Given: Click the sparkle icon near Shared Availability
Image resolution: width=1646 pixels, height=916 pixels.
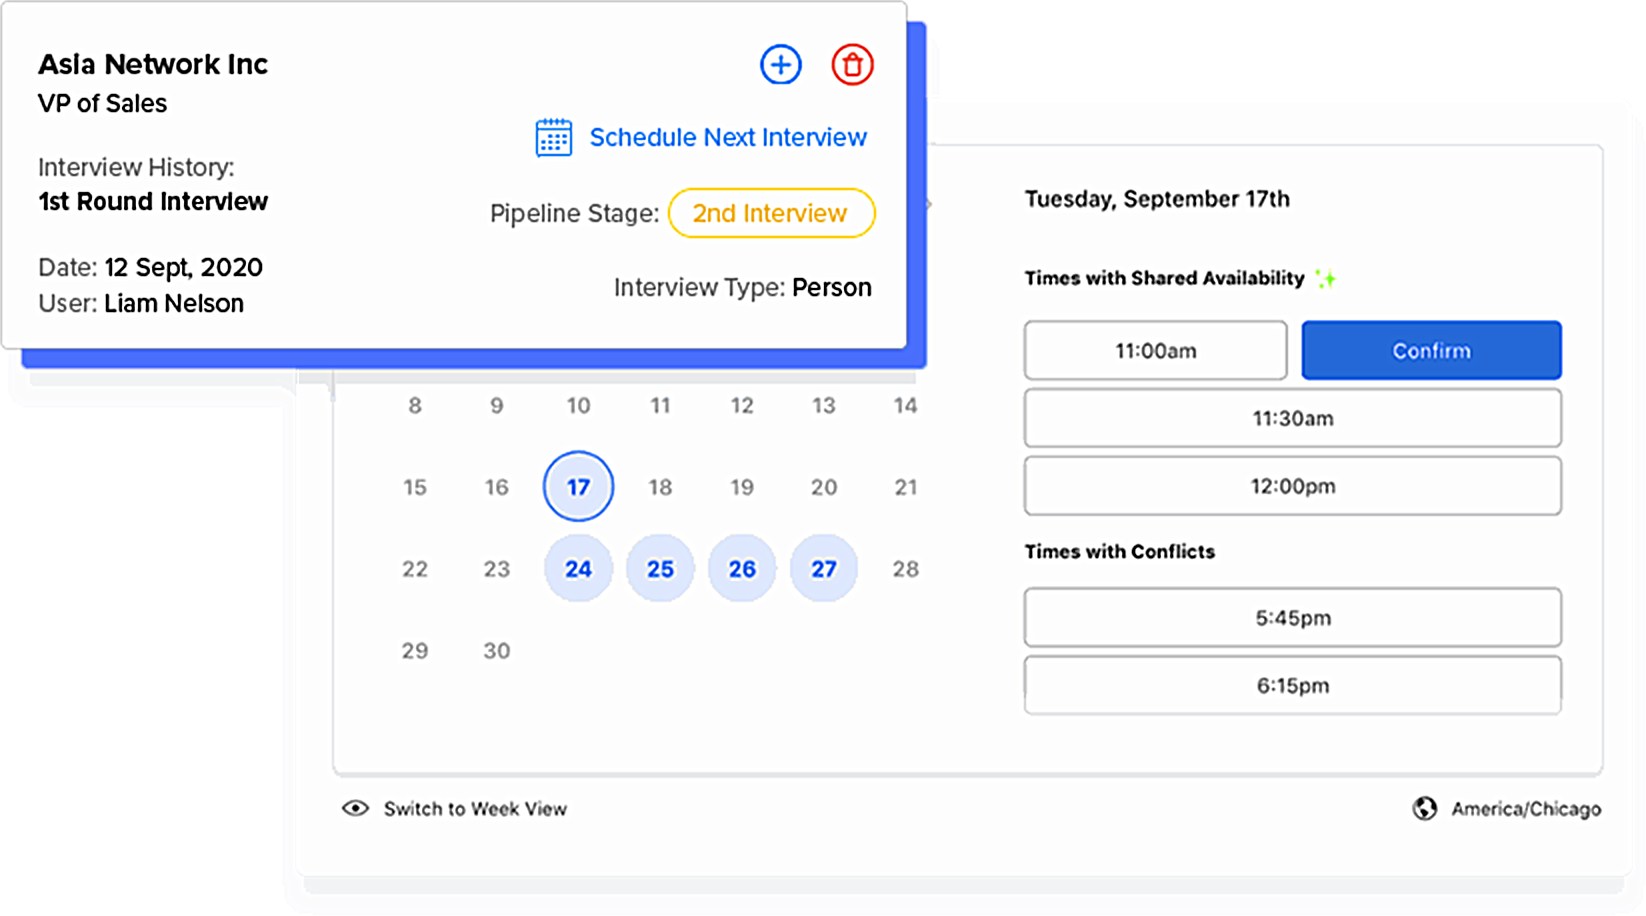Looking at the screenshot, I should (1326, 278).
